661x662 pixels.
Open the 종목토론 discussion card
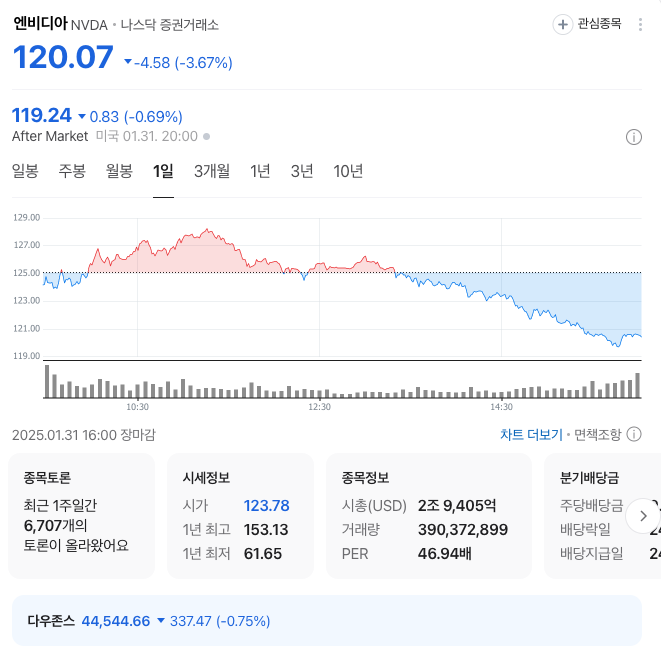click(81, 516)
